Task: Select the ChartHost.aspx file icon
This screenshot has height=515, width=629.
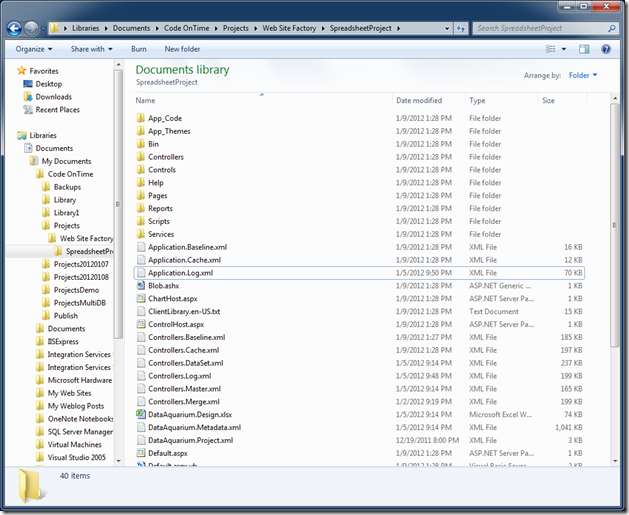Action: tap(140, 298)
